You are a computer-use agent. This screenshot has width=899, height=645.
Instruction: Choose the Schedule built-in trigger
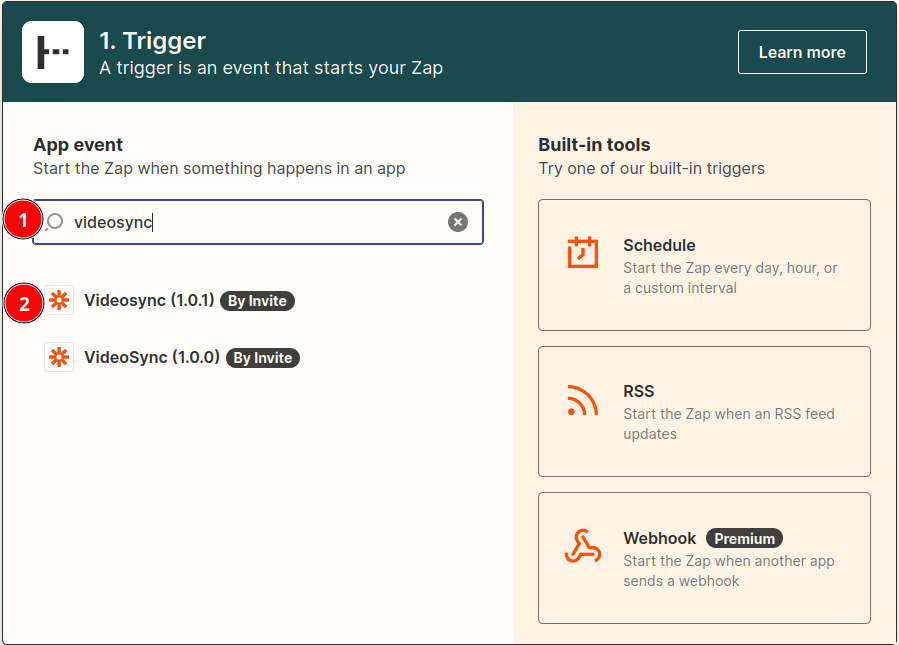(x=704, y=265)
